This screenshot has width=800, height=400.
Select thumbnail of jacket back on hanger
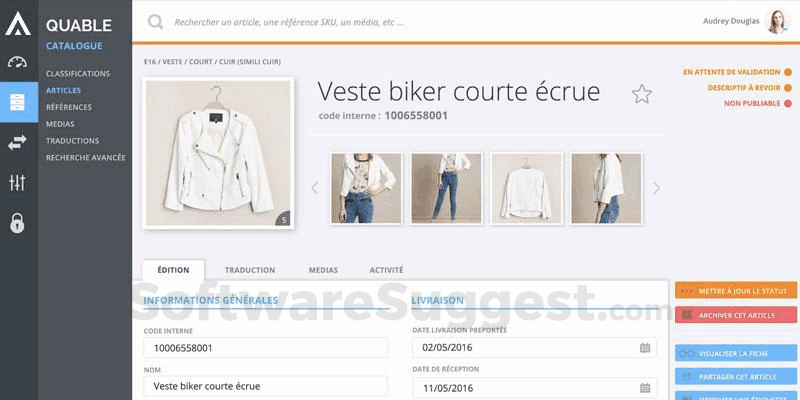pyautogui.click(x=527, y=188)
